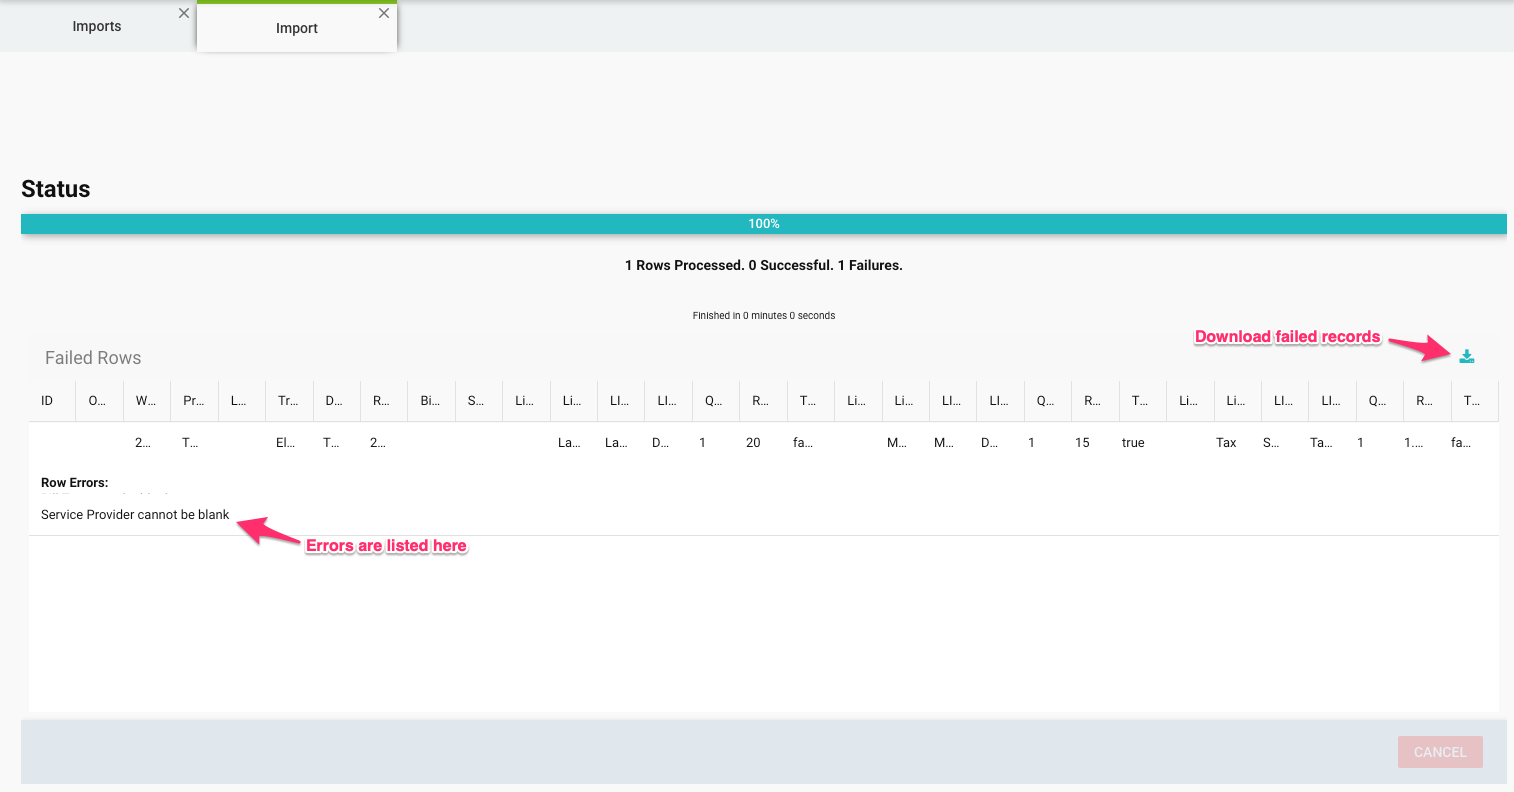Click the 'Failed Rows' heading
The height and width of the screenshot is (792, 1514).
point(93,358)
